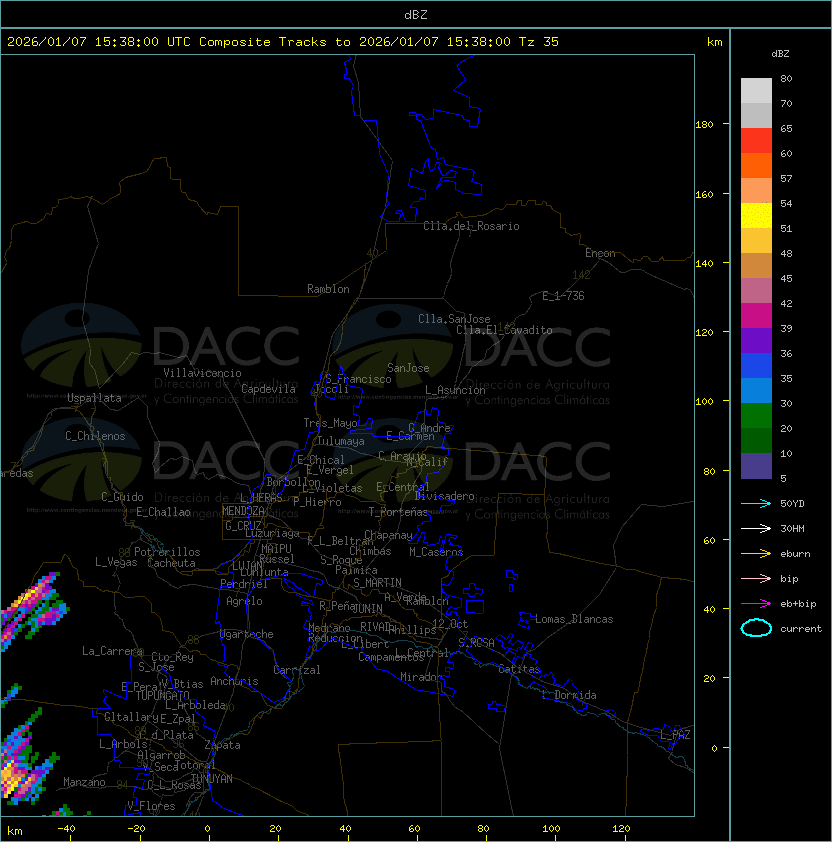Viewport: 832px width, 842px height.
Task: Click the 'dBZ' label above the color scale
Action: click(780, 54)
